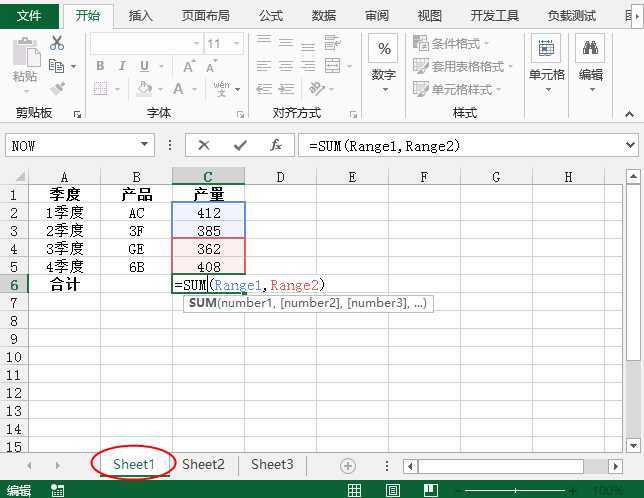Click the merge and center icon
644x498 pixels.
(332, 66)
